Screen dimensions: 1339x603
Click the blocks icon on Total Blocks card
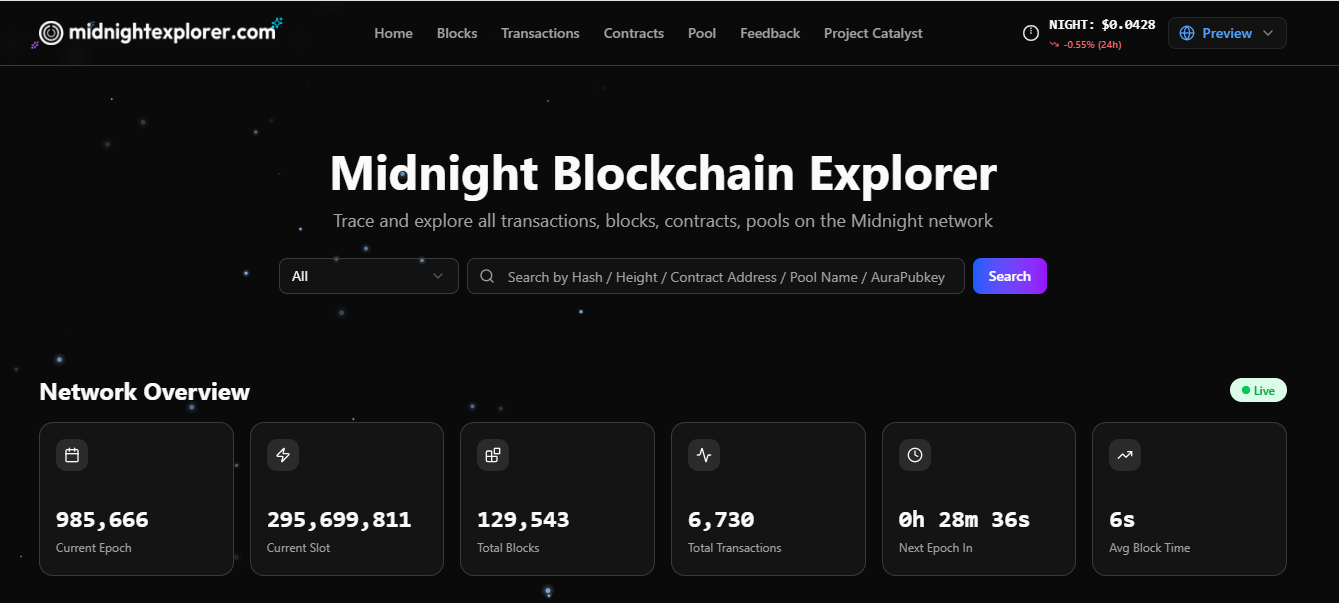click(493, 455)
